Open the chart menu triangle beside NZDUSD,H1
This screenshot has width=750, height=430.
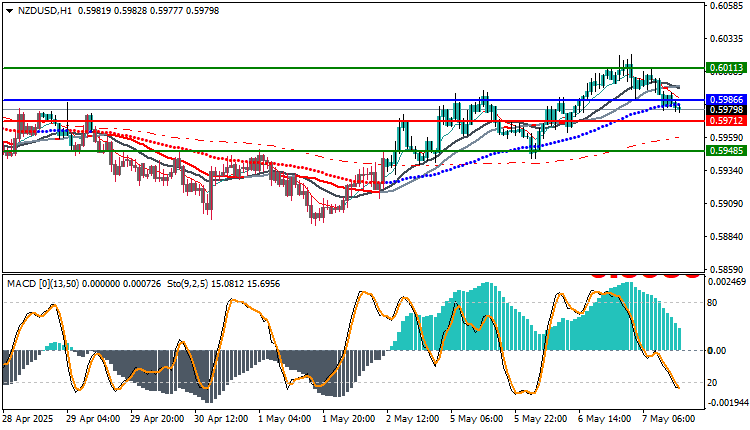pyautogui.click(x=10, y=11)
